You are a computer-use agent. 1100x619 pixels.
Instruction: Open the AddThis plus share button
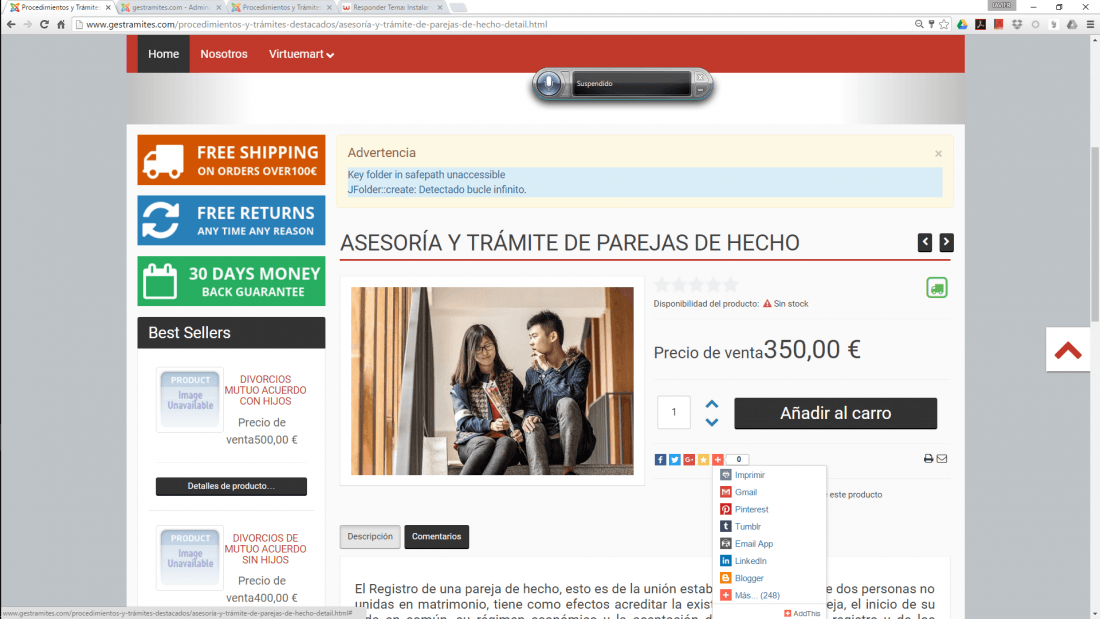pyautogui.click(x=718, y=460)
